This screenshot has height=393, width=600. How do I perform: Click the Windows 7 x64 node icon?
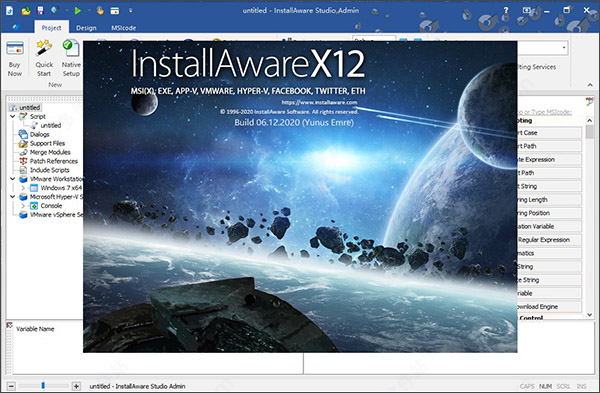coord(34,188)
